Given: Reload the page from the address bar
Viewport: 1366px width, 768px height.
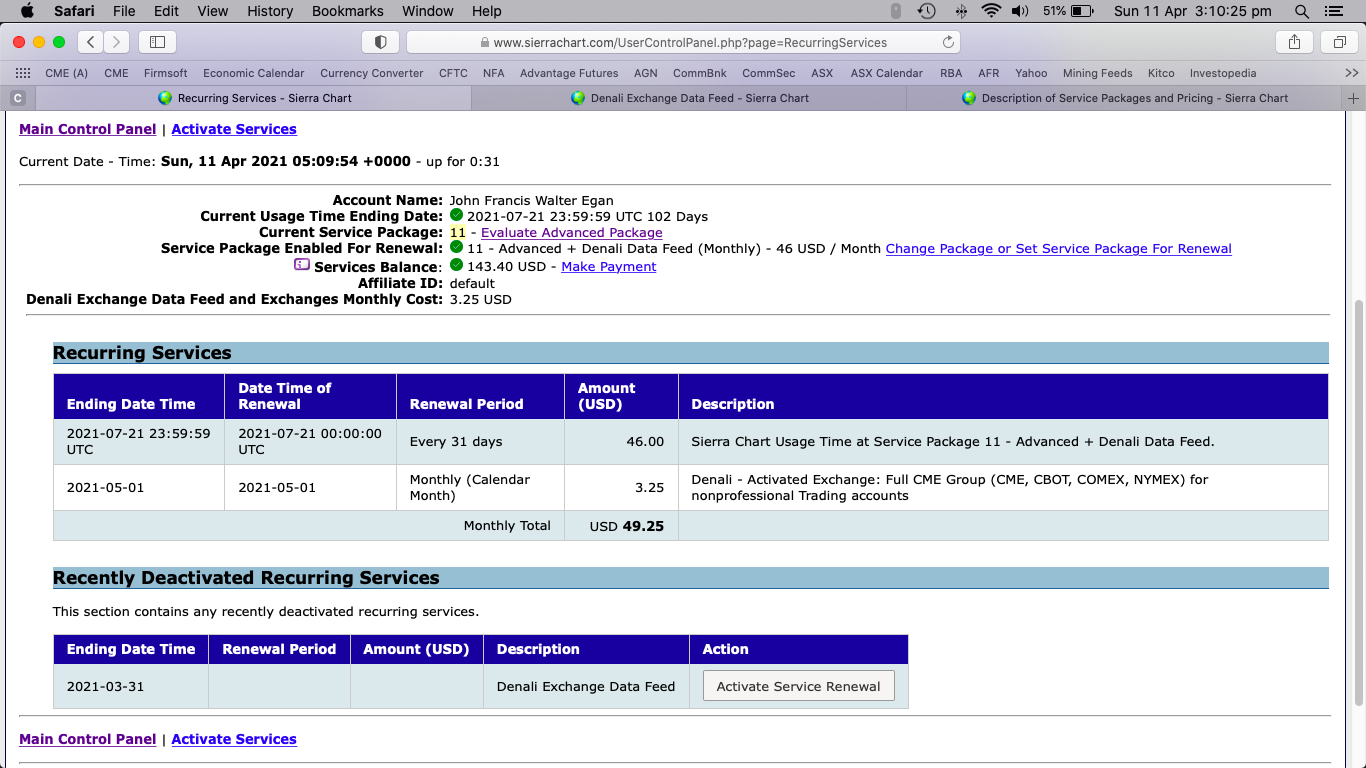Looking at the screenshot, I should (x=948, y=43).
